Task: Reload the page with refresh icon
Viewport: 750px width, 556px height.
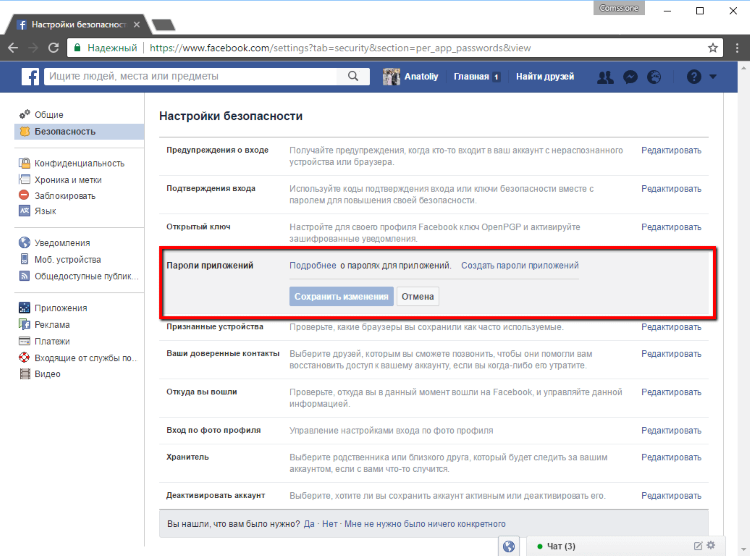Action: pyautogui.click(x=53, y=48)
